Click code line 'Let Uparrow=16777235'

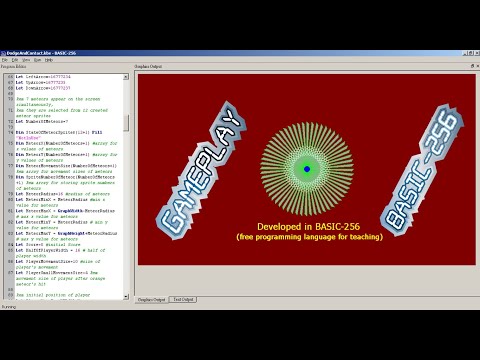(x=40, y=83)
